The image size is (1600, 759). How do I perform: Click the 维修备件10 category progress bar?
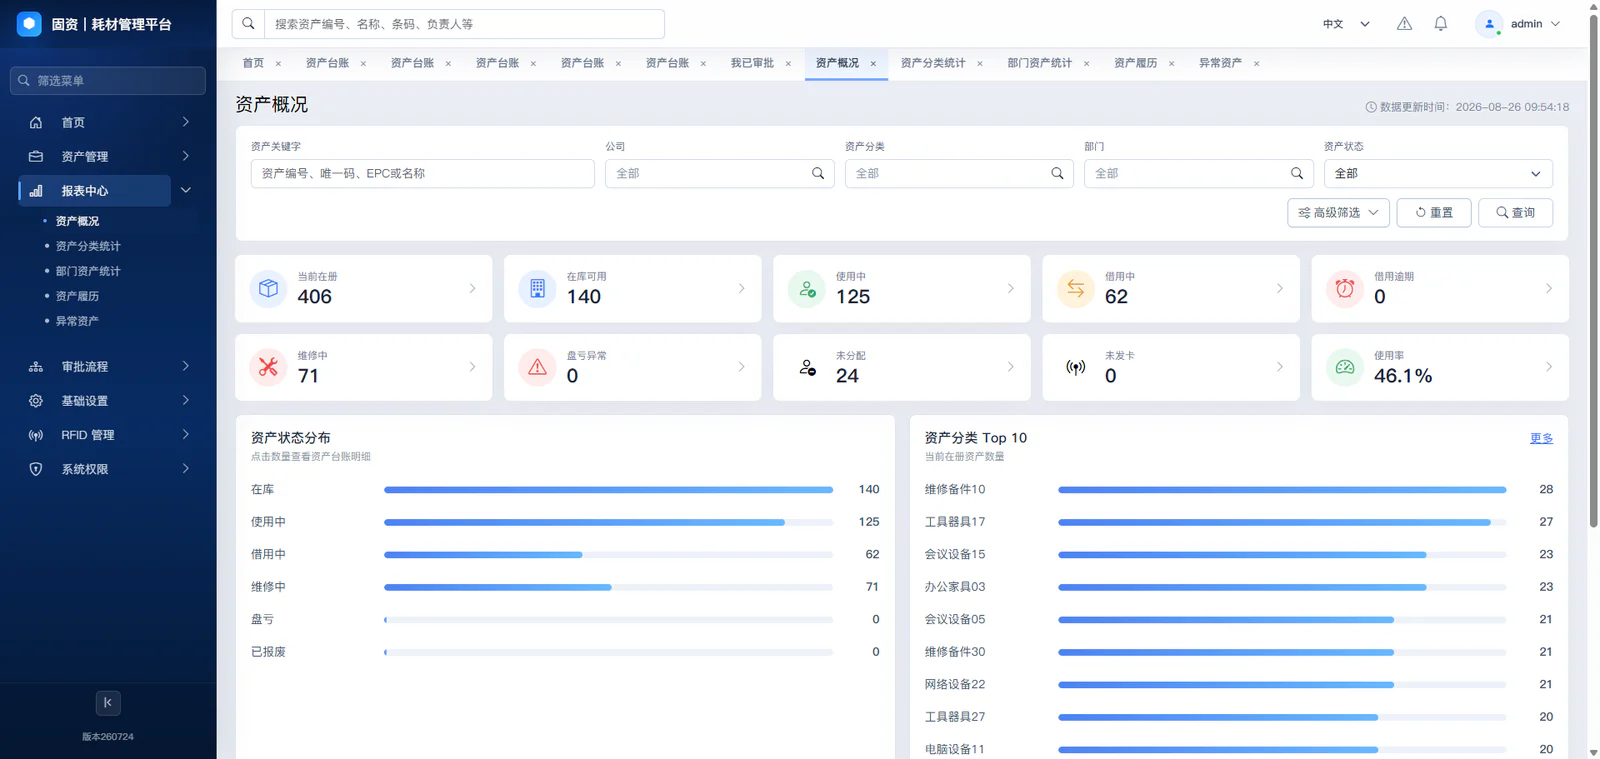pyautogui.click(x=1282, y=490)
